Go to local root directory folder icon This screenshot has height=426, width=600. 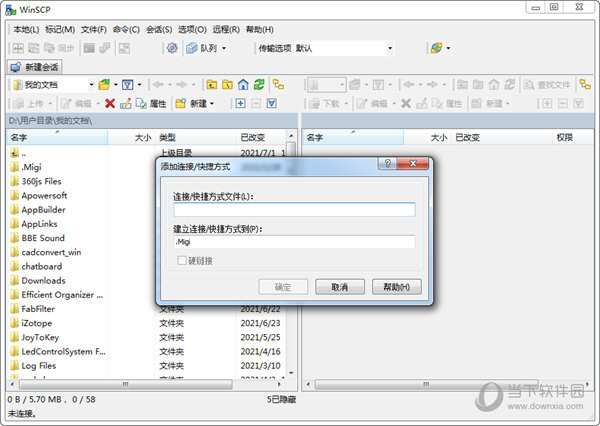coord(227,85)
